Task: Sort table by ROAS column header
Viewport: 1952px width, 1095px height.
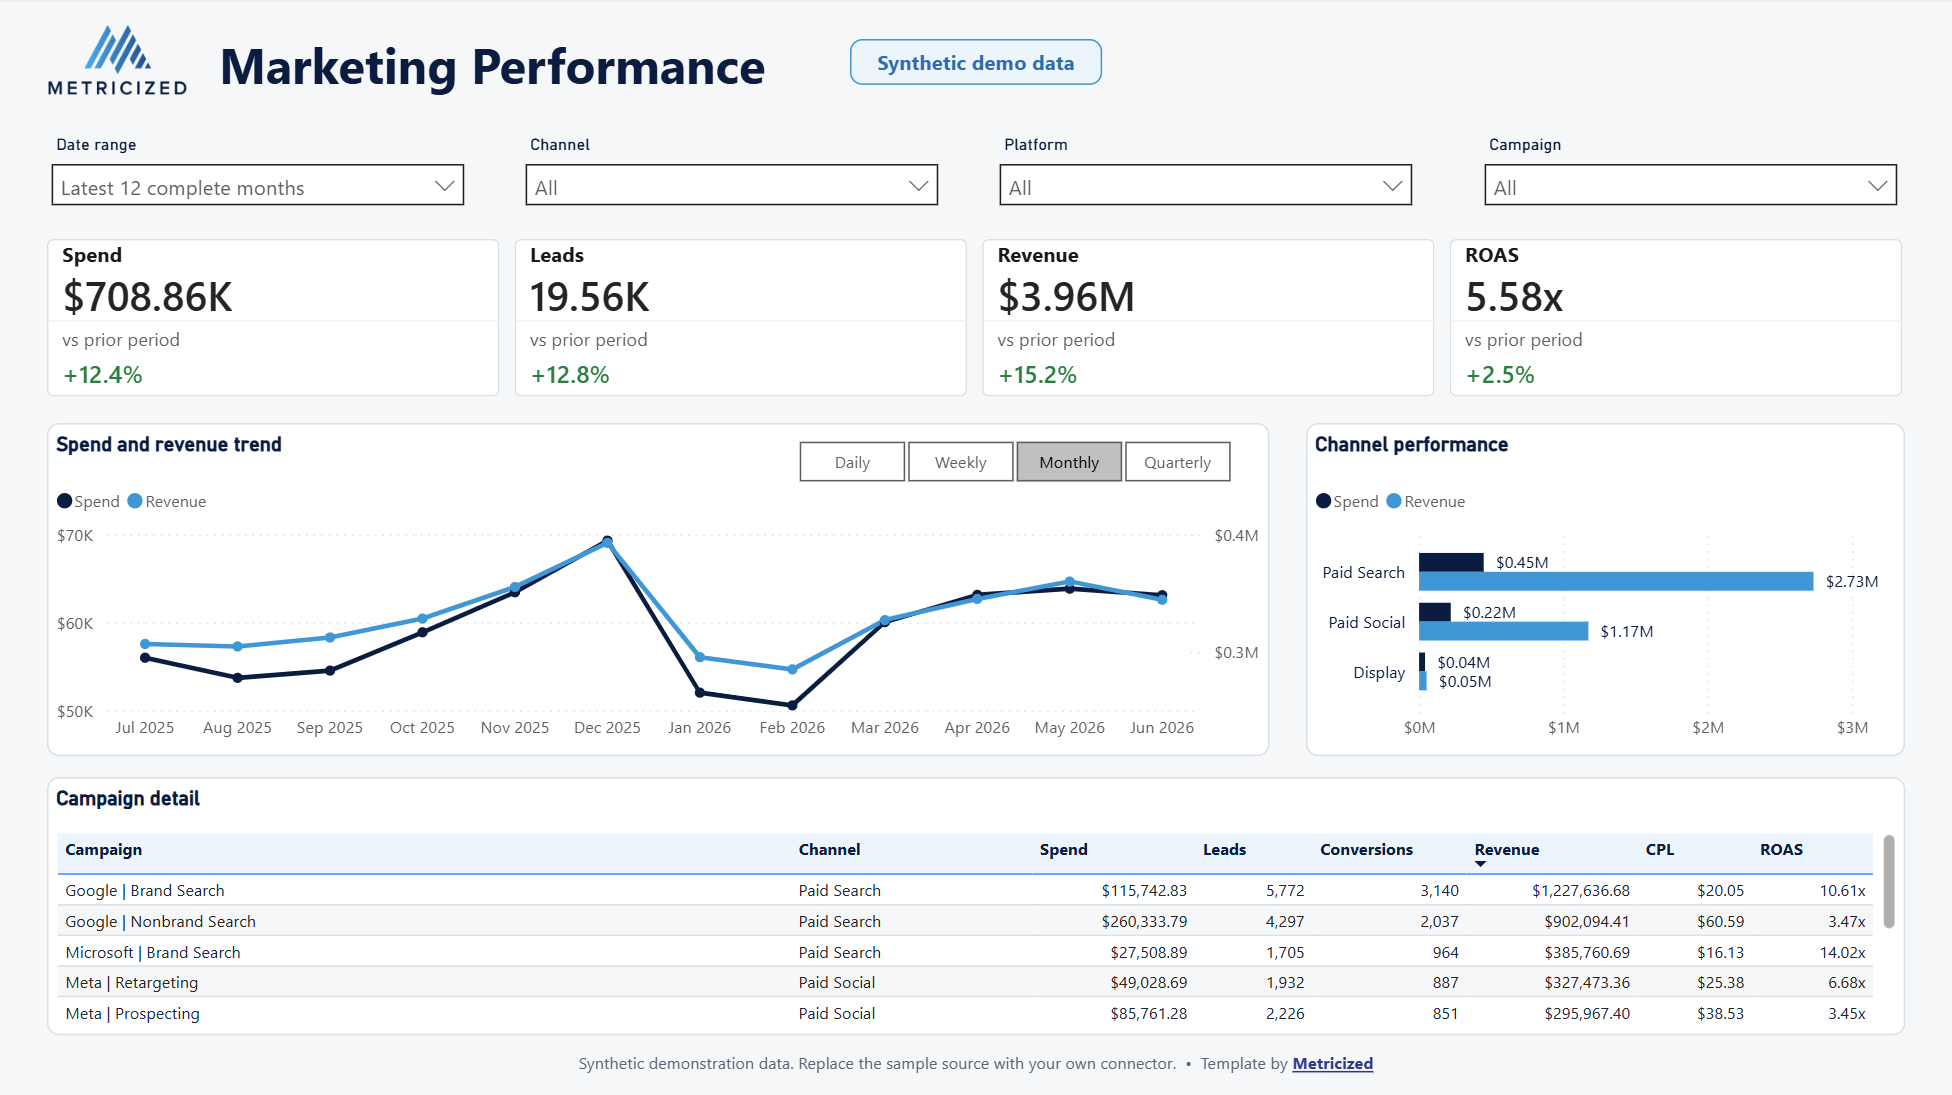Action: (1781, 849)
